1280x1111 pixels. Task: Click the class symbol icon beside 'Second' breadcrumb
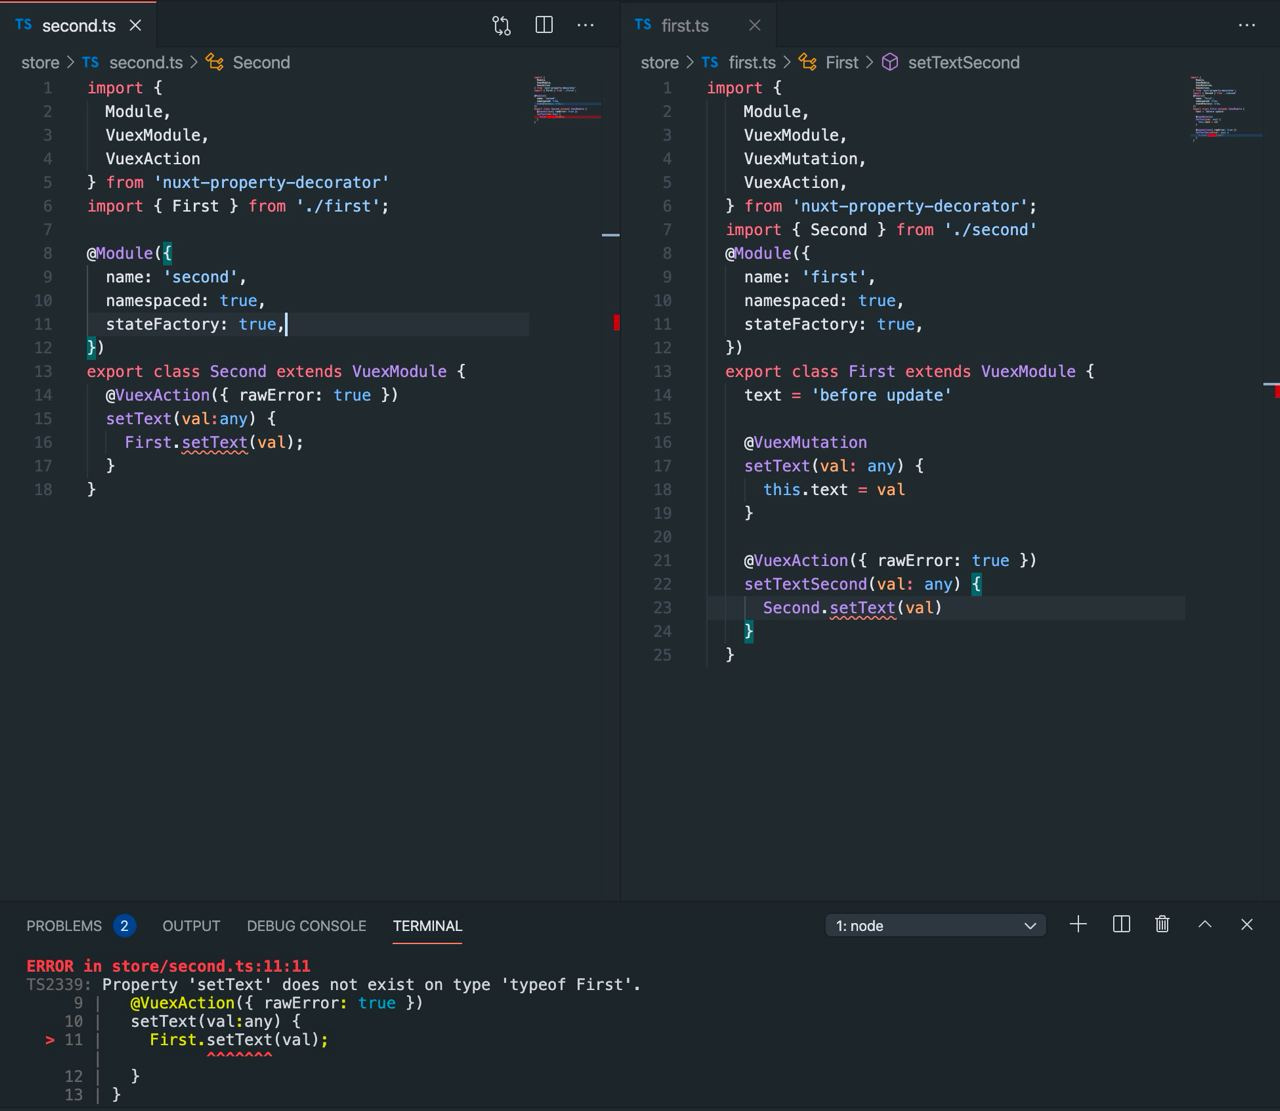pos(214,62)
